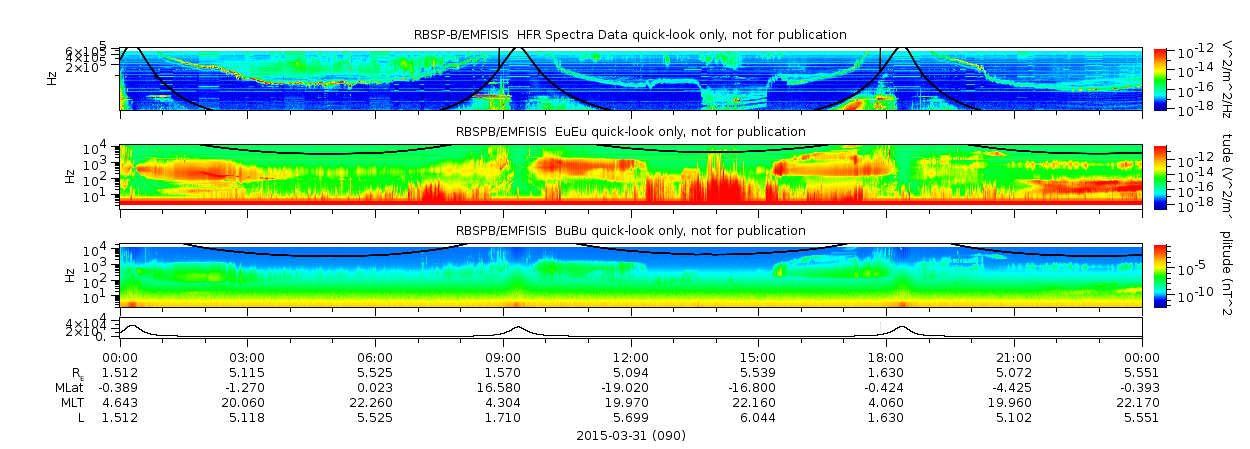Screen dimensions: 1250x449
Task: Click the '09:00' time tick label
Action: point(503,358)
